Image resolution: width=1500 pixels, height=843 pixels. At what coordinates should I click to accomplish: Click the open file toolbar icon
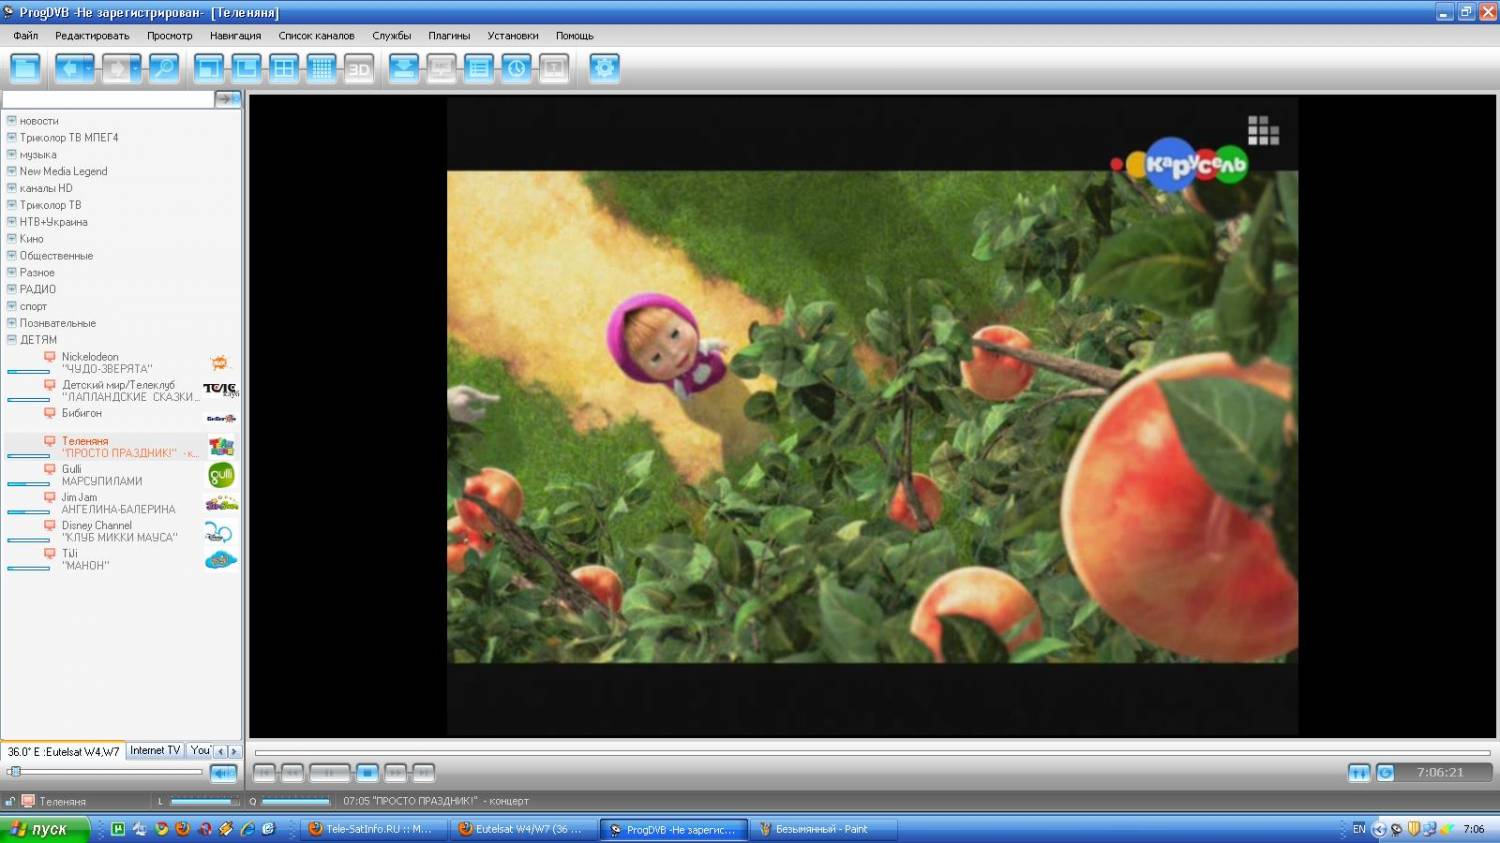pos(25,68)
